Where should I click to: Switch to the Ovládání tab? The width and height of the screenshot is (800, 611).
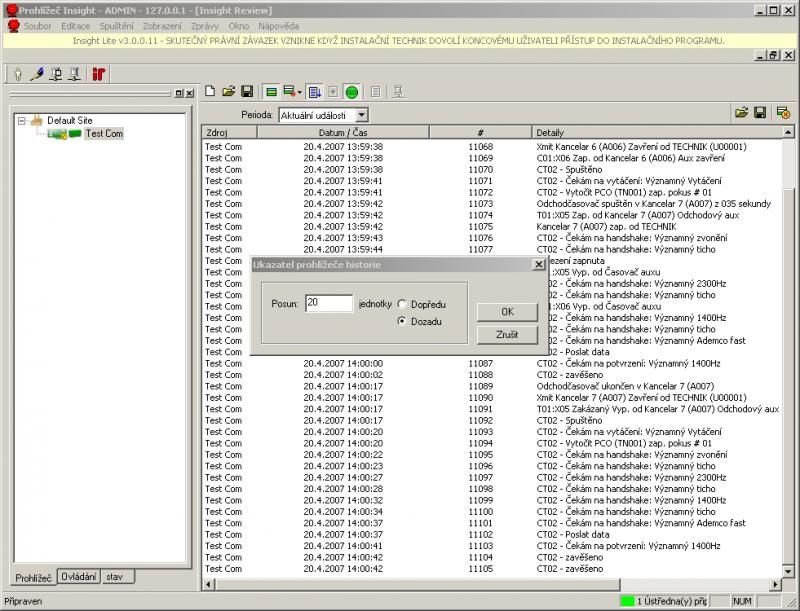[78, 577]
